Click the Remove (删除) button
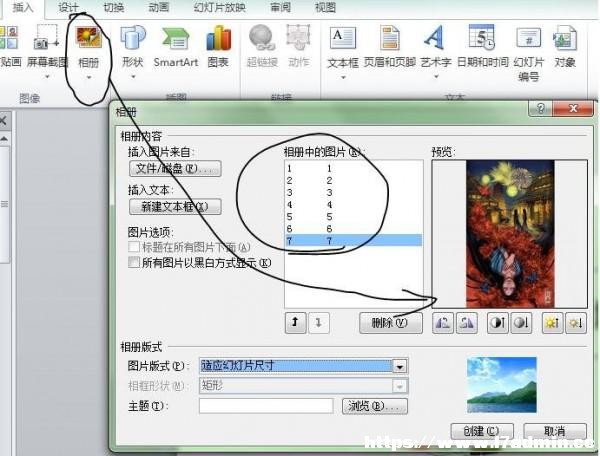The height and width of the screenshot is (456, 600). (x=391, y=323)
